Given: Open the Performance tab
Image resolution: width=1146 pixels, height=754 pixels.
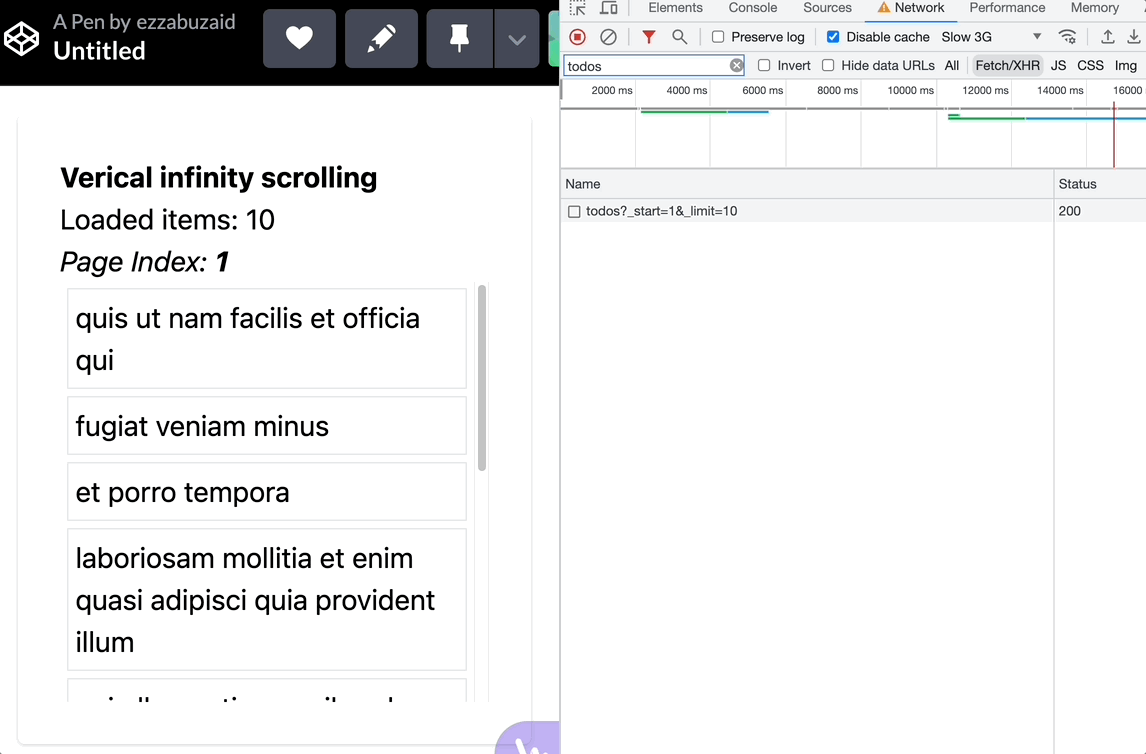Looking at the screenshot, I should pyautogui.click(x=1007, y=8).
